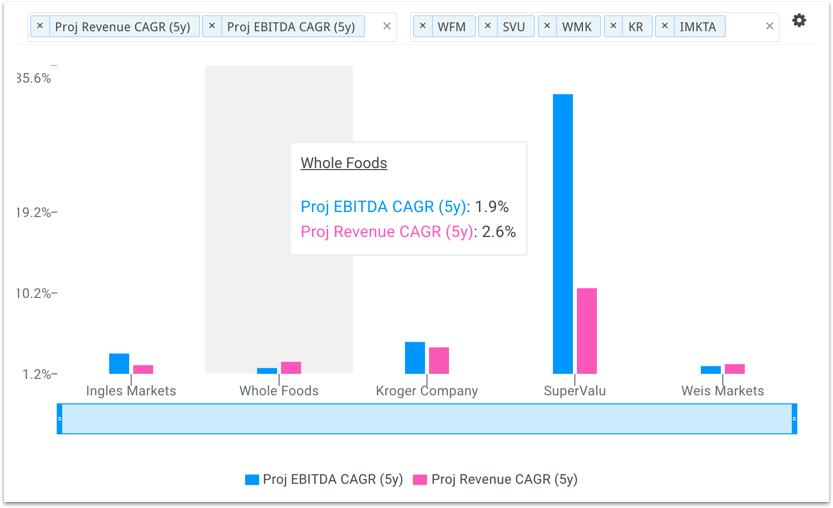
Task: Click Weis Markets axis label
Action: [x=722, y=391]
